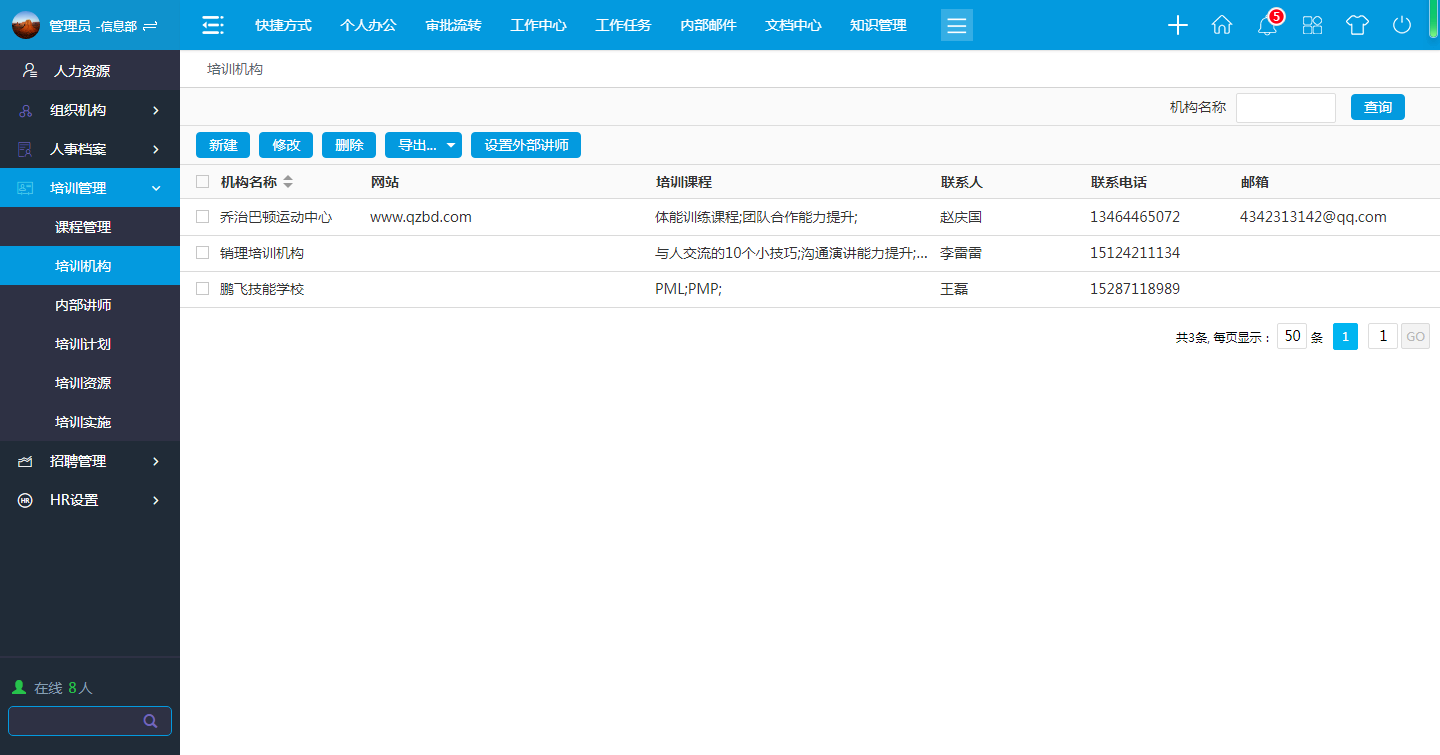This screenshot has height=755, width=1440.
Task: Open notifications bell with 5 alerts
Action: (1267, 26)
